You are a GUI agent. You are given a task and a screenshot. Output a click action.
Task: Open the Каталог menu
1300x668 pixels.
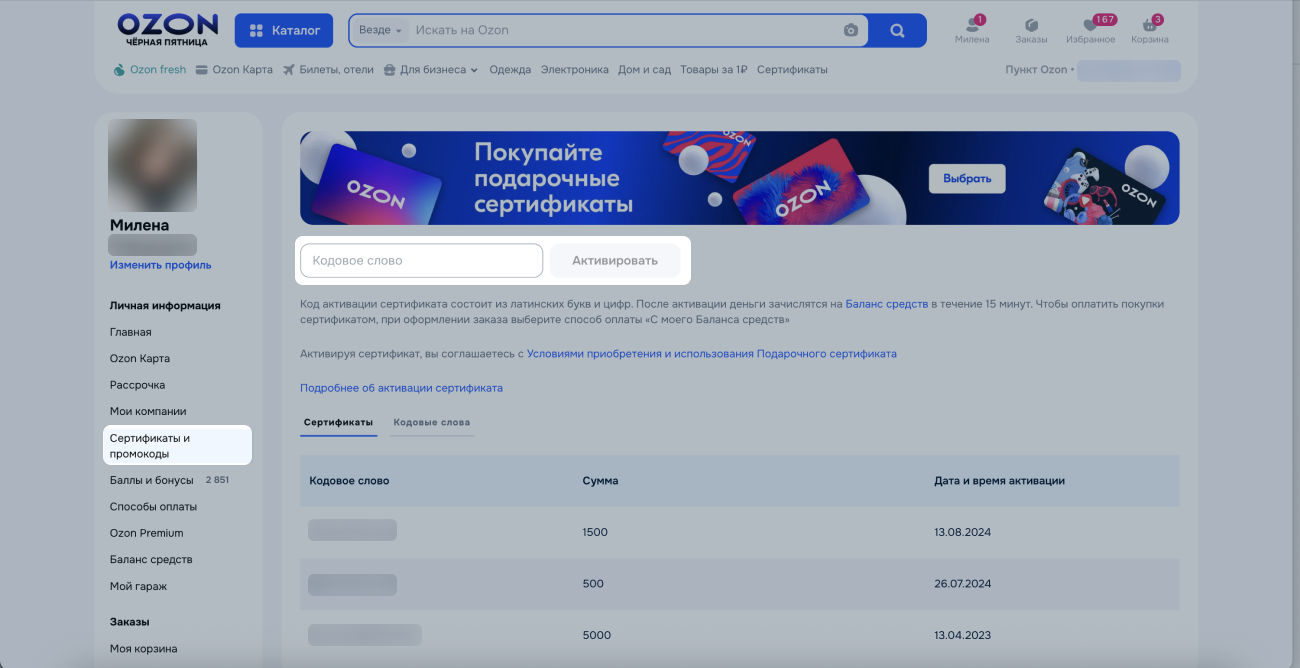point(284,30)
